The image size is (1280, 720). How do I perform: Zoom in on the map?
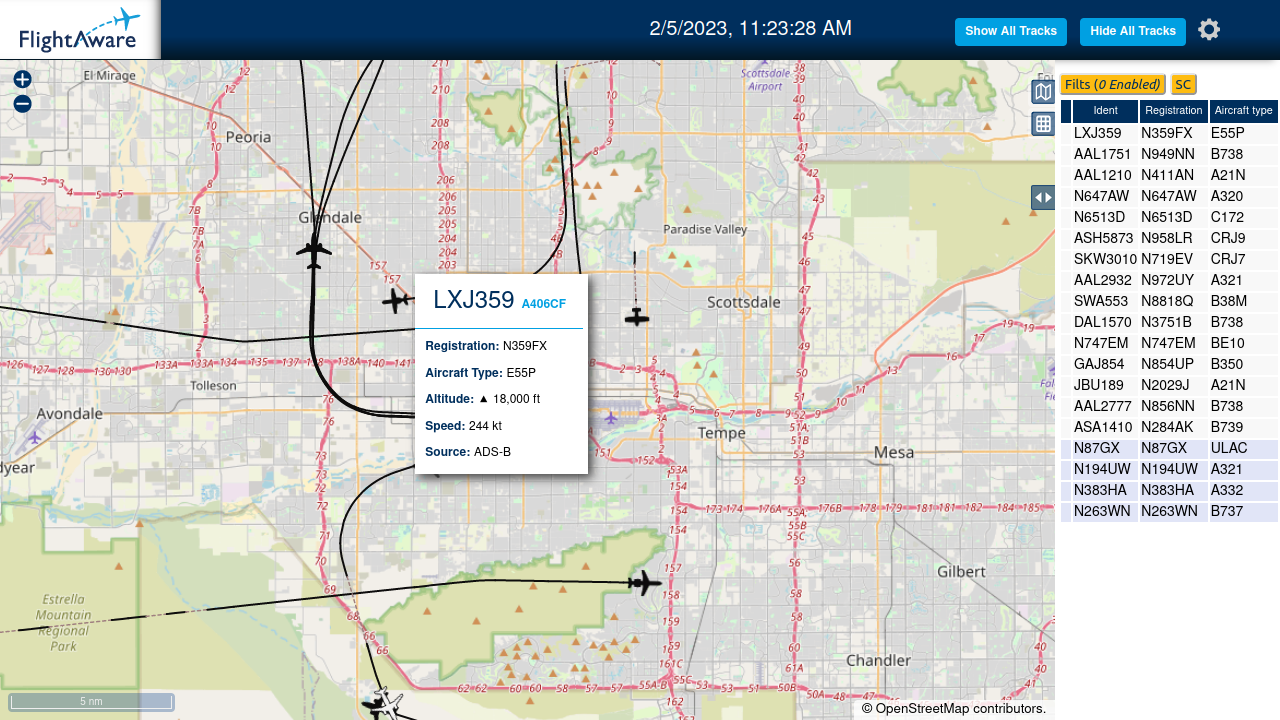pyautogui.click(x=22, y=79)
